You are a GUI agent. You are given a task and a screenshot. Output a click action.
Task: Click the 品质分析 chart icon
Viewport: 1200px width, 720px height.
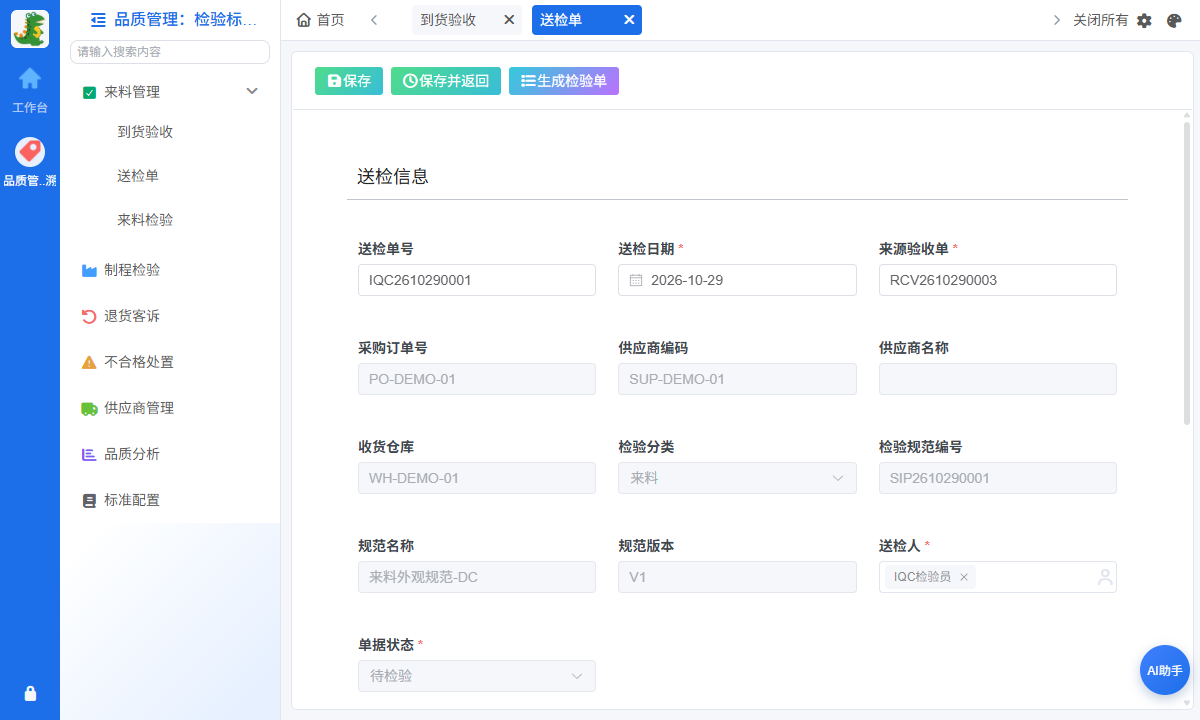click(89, 454)
